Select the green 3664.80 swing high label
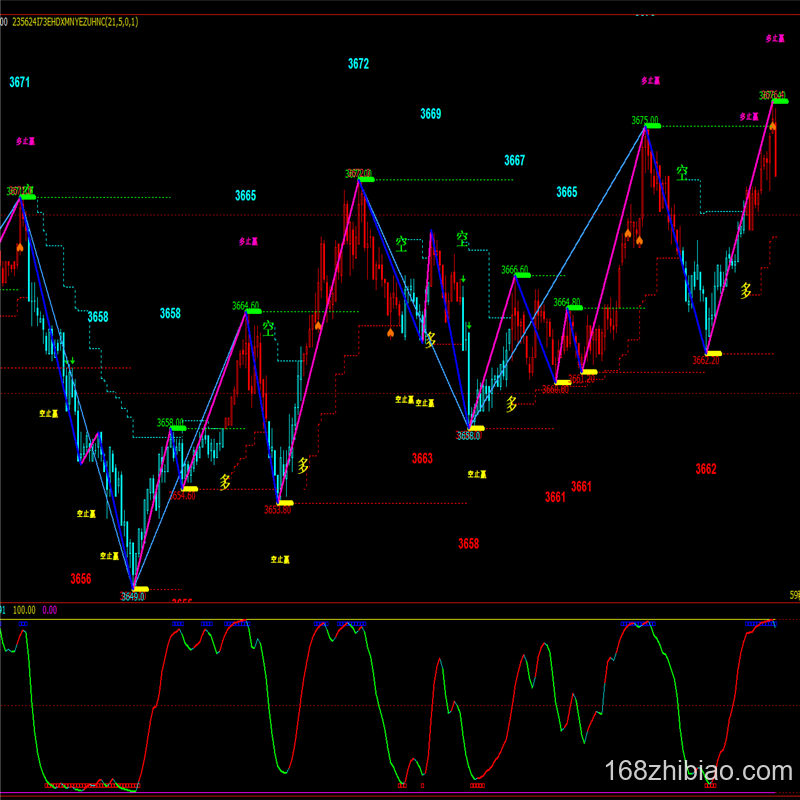This screenshot has width=800, height=800. coord(567,302)
